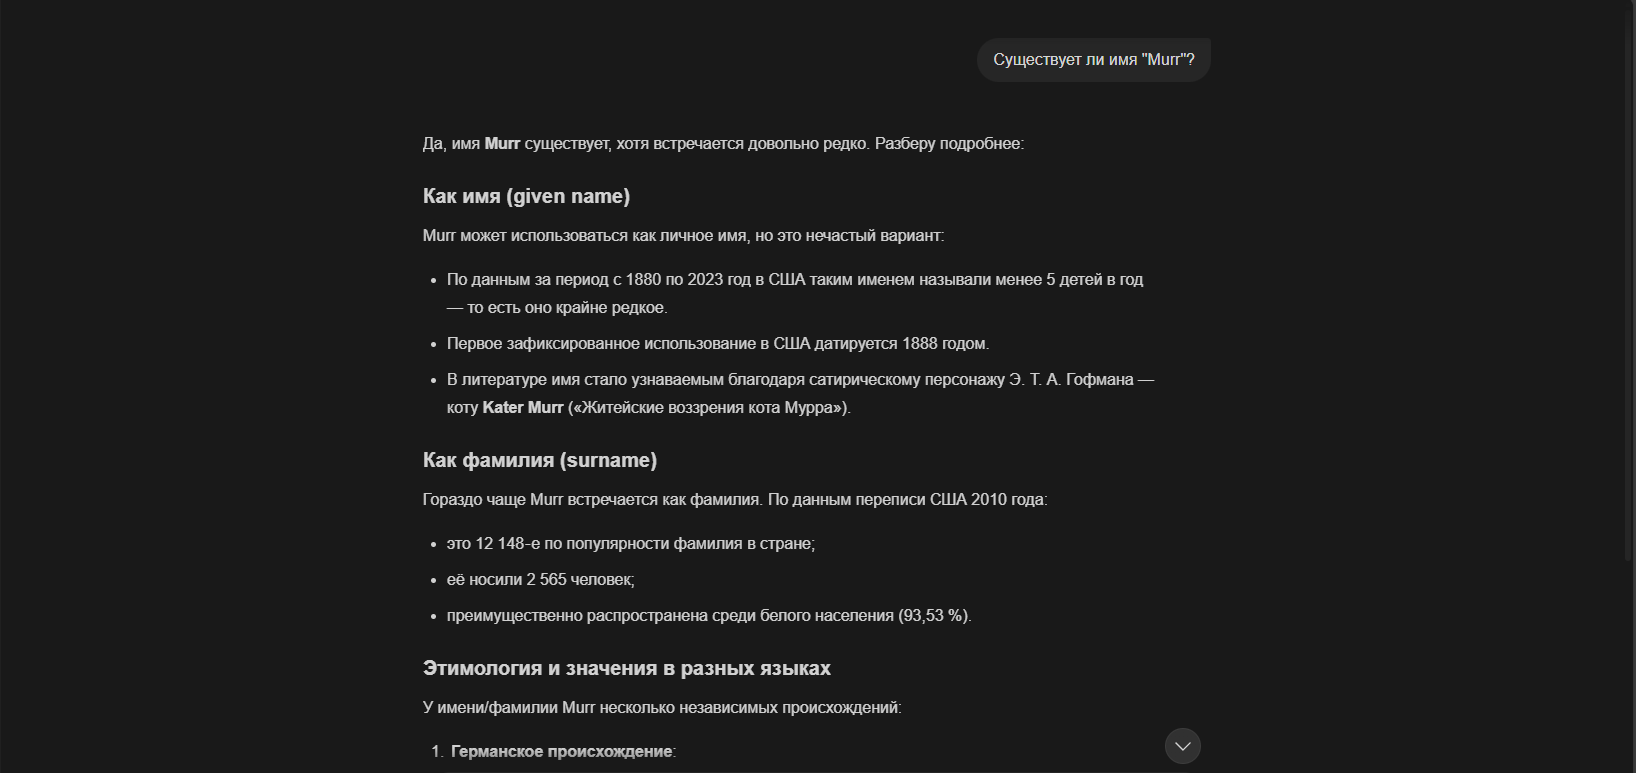Screen dimensions: 1636x773
Task: Click the bullet mentioning 93,53 % белого населения
Action: pyautogui.click(x=708, y=616)
